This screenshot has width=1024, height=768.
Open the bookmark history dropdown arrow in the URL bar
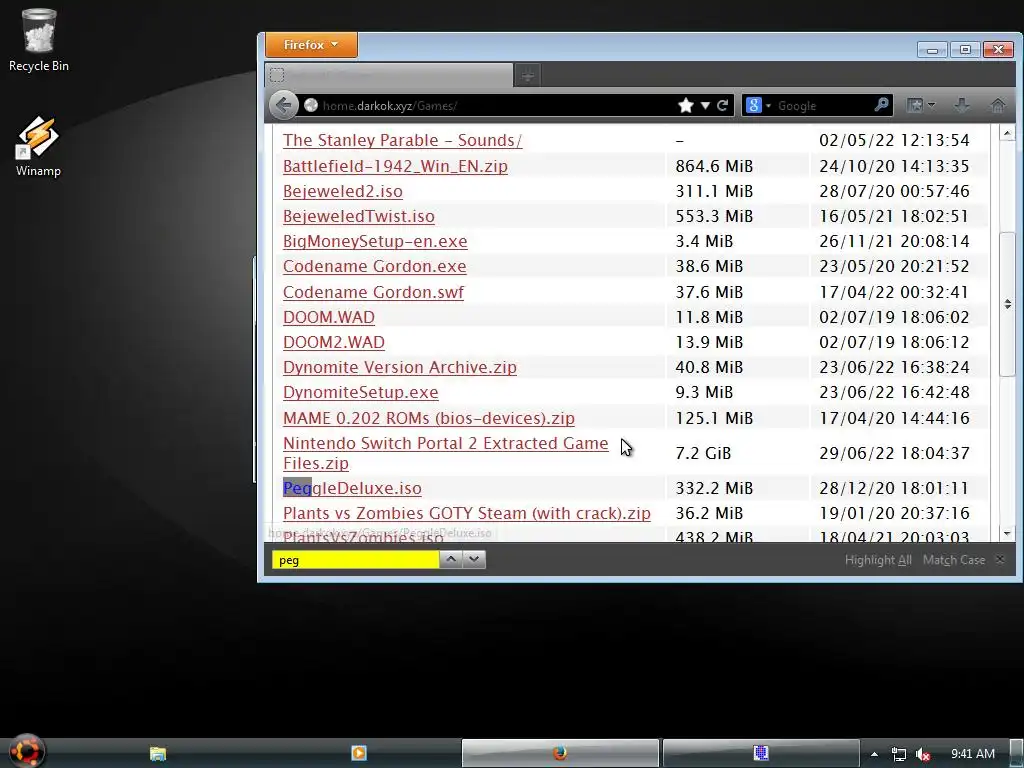click(705, 105)
